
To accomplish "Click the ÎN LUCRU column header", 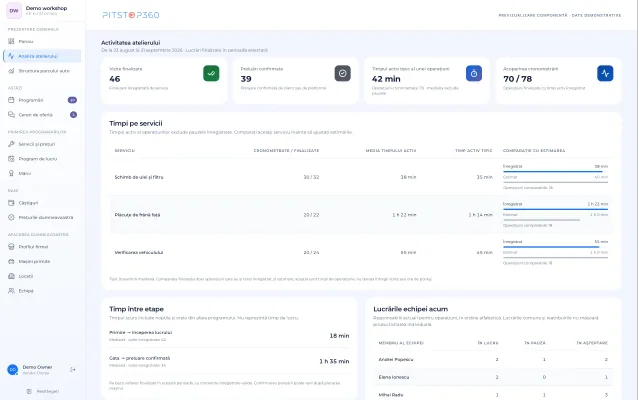I will pos(488,343).
